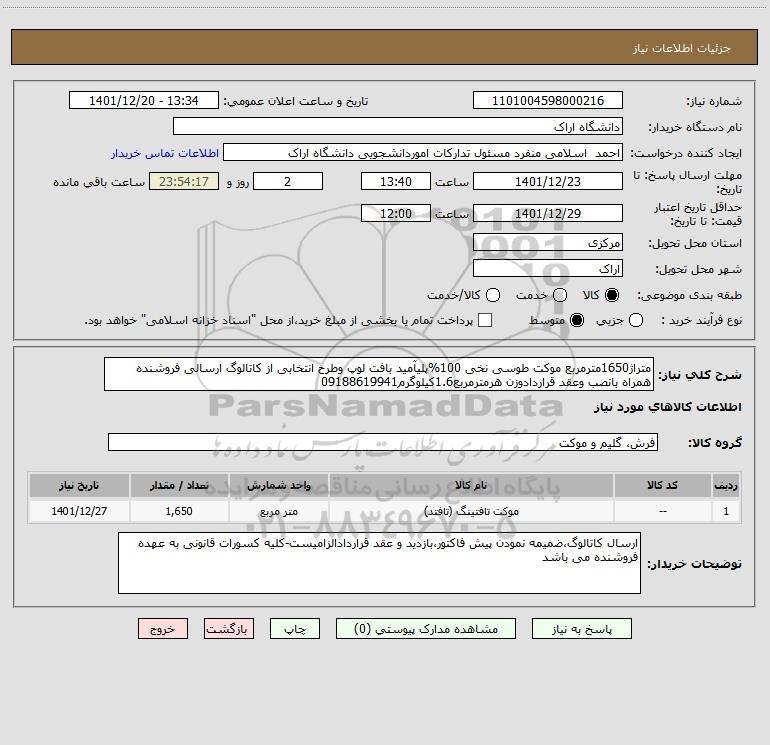Click the 'نام کالا' column header
Screen dimensions: 770x745
coord(471,485)
